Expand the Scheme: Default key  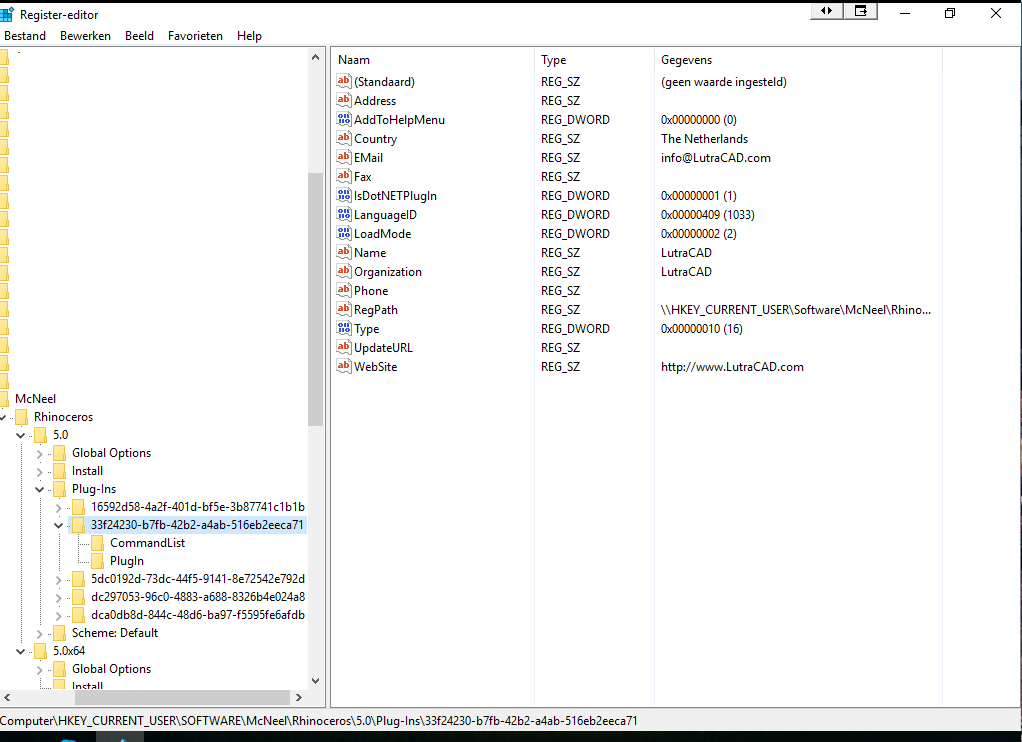40,633
